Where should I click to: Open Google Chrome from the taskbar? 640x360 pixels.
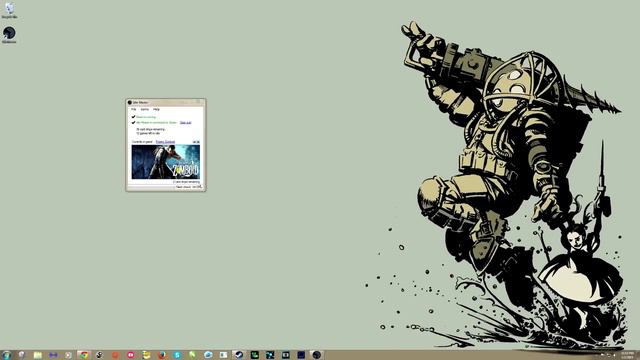pos(84,355)
